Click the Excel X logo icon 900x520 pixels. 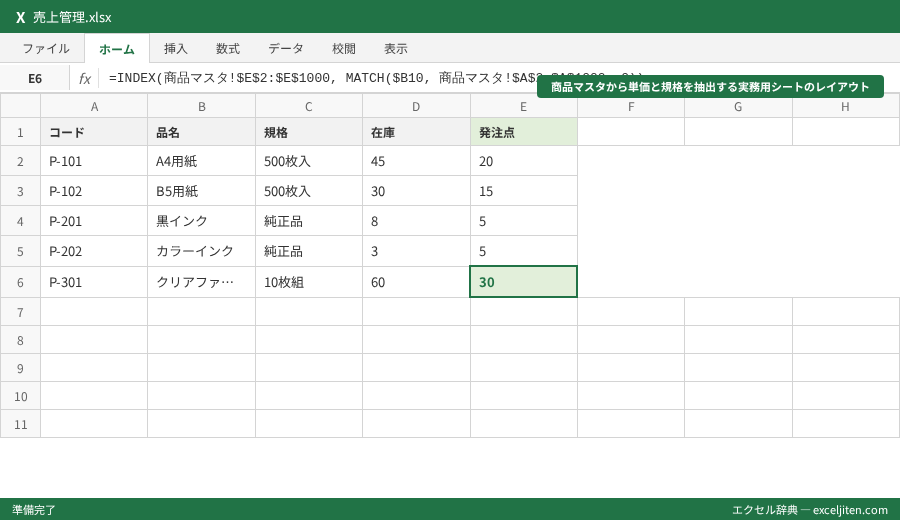[20, 17]
